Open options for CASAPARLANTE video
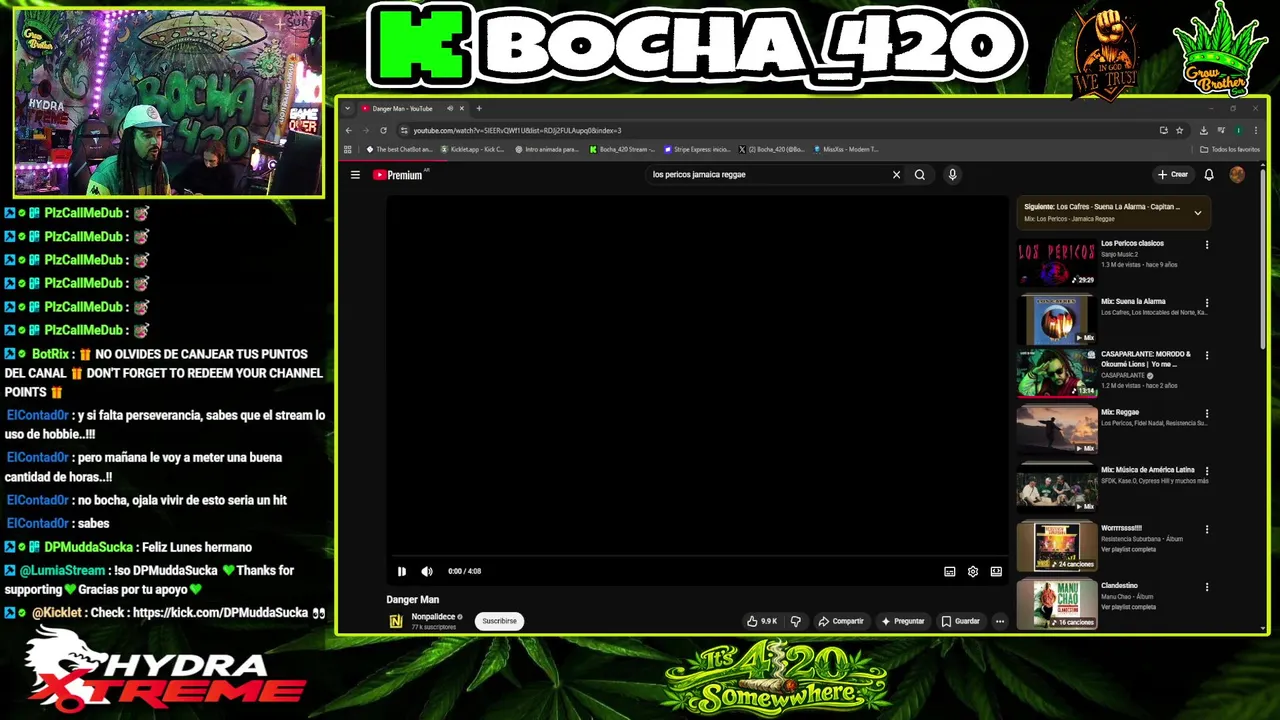Viewport: 1280px width, 720px height. coord(1207,355)
